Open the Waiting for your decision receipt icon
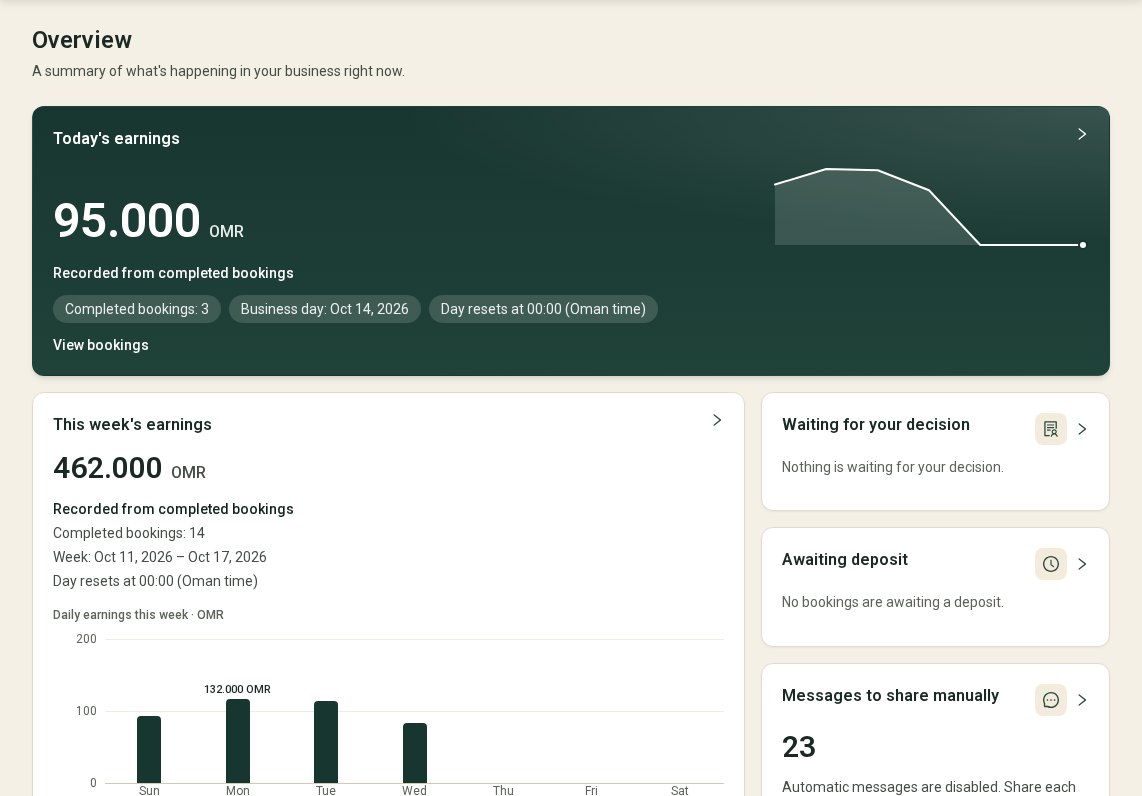This screenshot has width=1142, height=796. 1050,429
